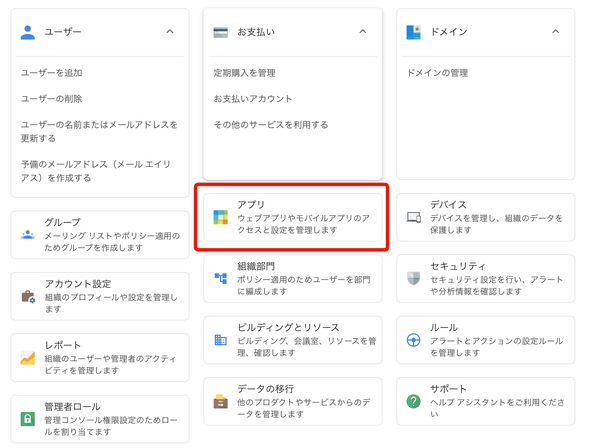Open the グループ card title

pos(62,222)
